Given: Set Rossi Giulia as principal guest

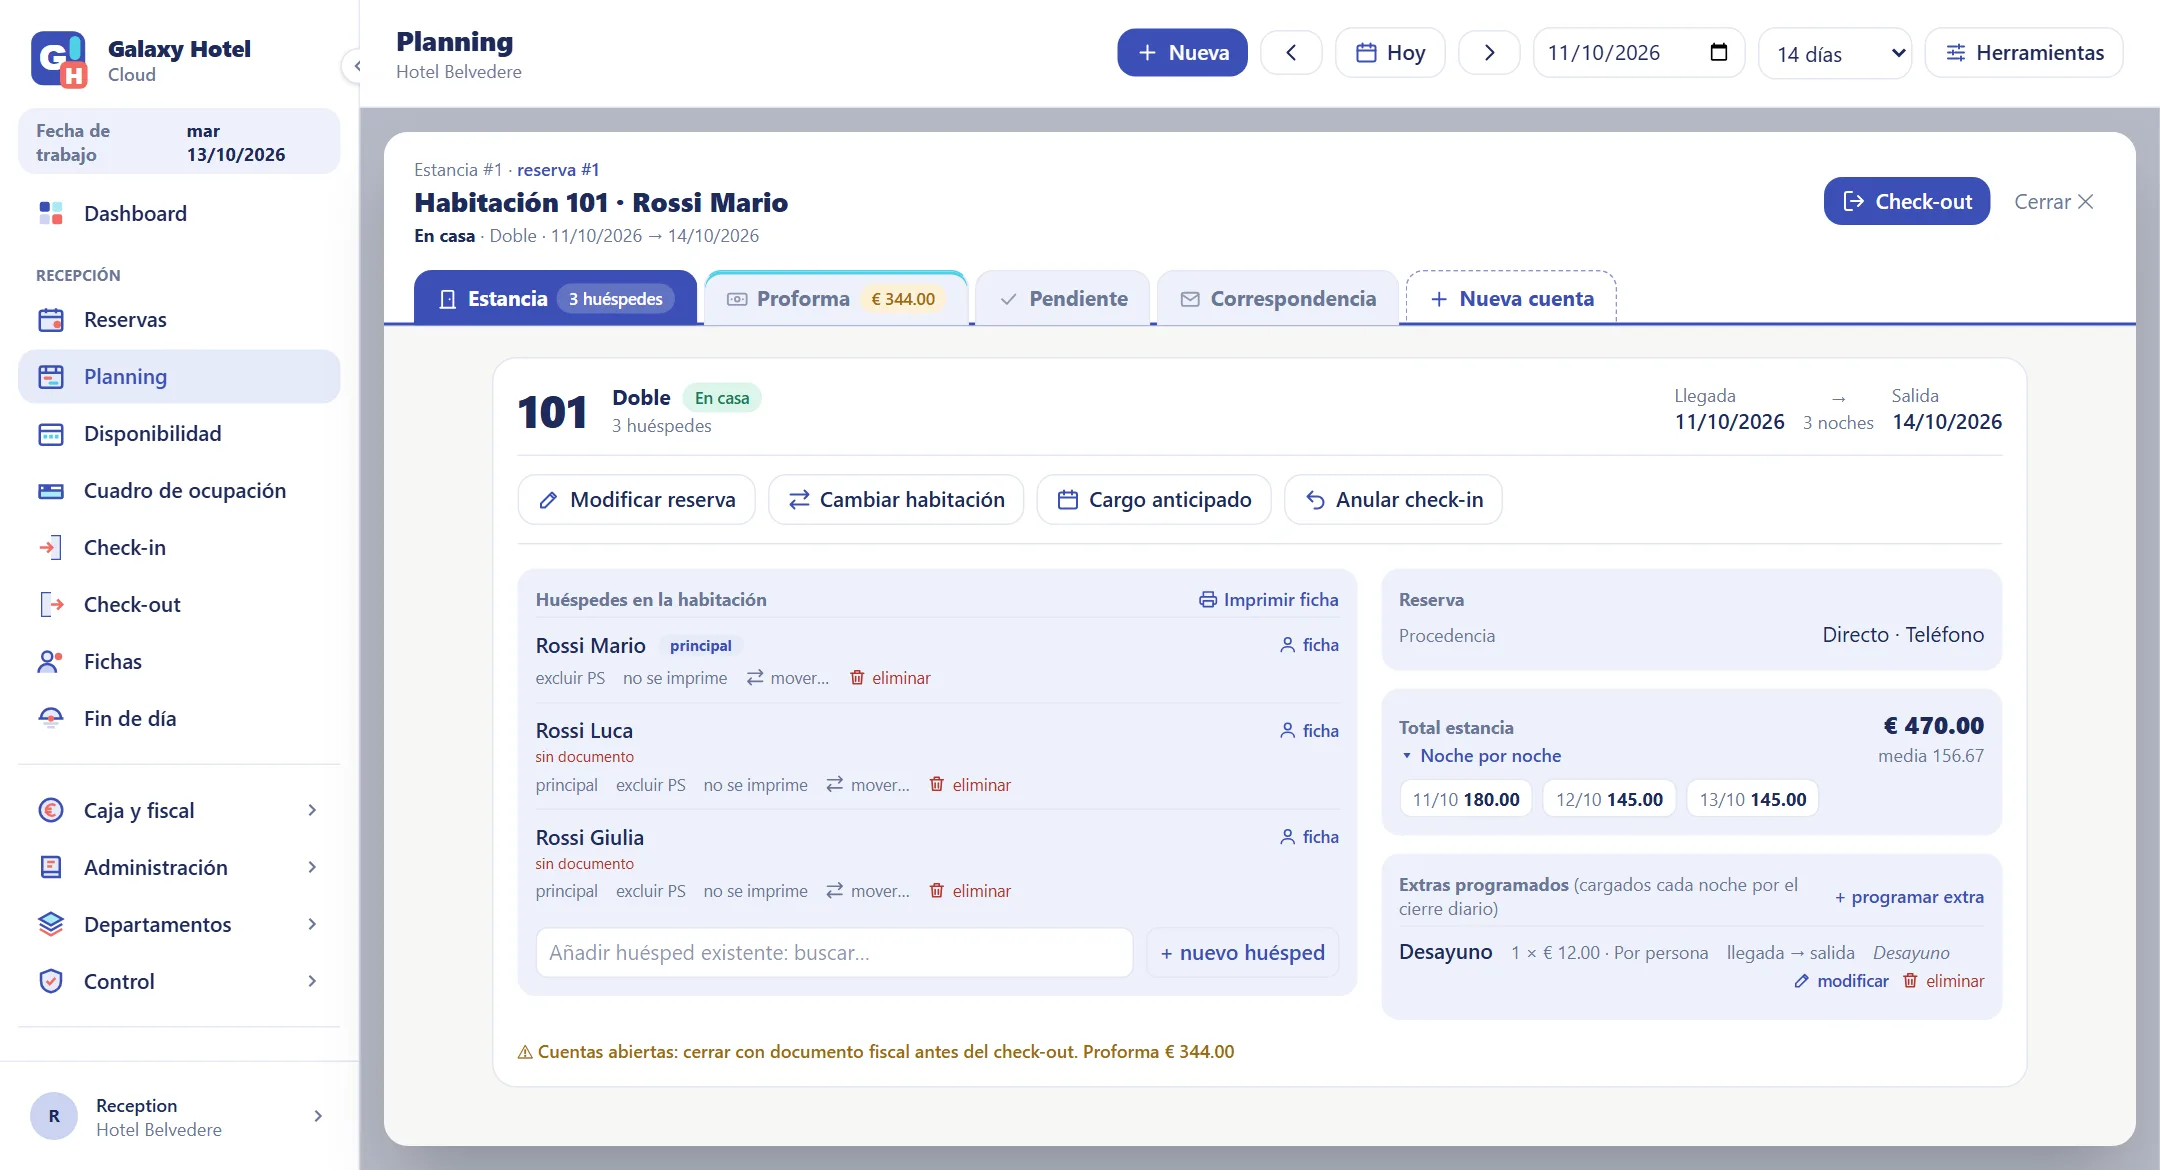Looking at the screenshot, I should point(566,891).
